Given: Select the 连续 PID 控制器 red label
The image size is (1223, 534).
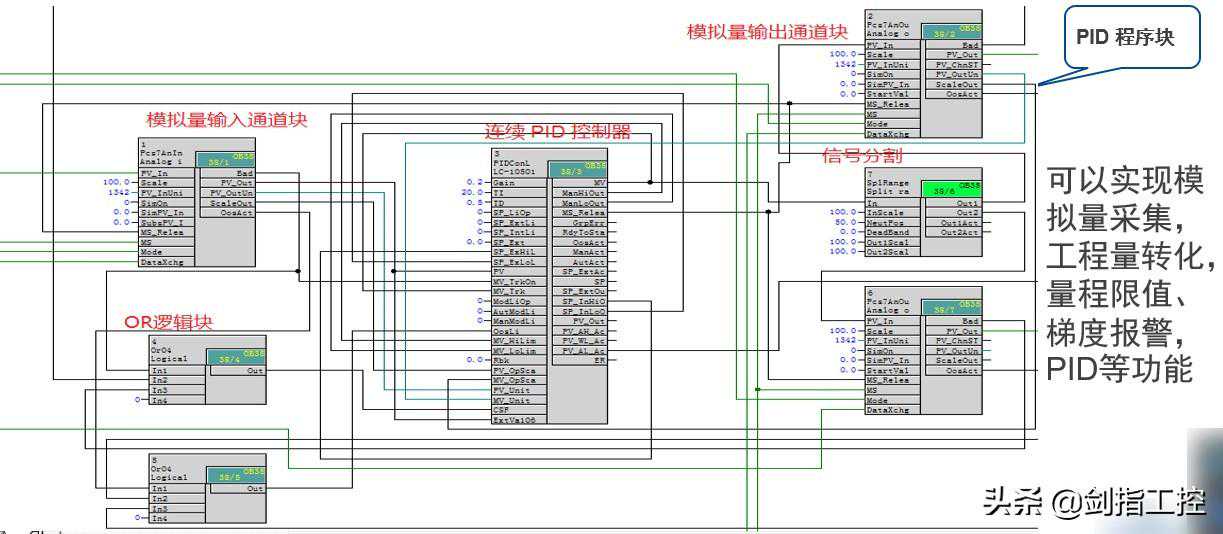Looking at the screenshot, I should coord(558,131).
